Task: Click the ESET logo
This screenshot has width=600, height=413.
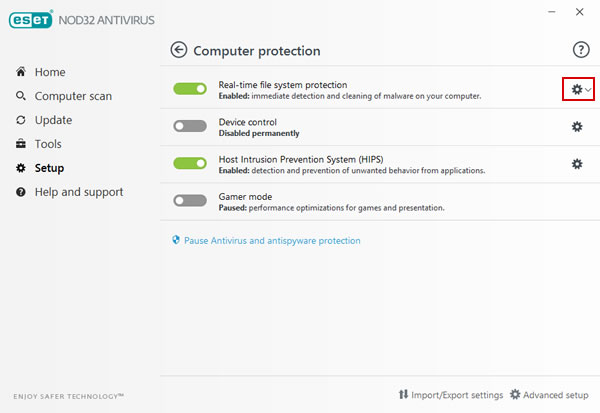Action: tap(31, 20)
